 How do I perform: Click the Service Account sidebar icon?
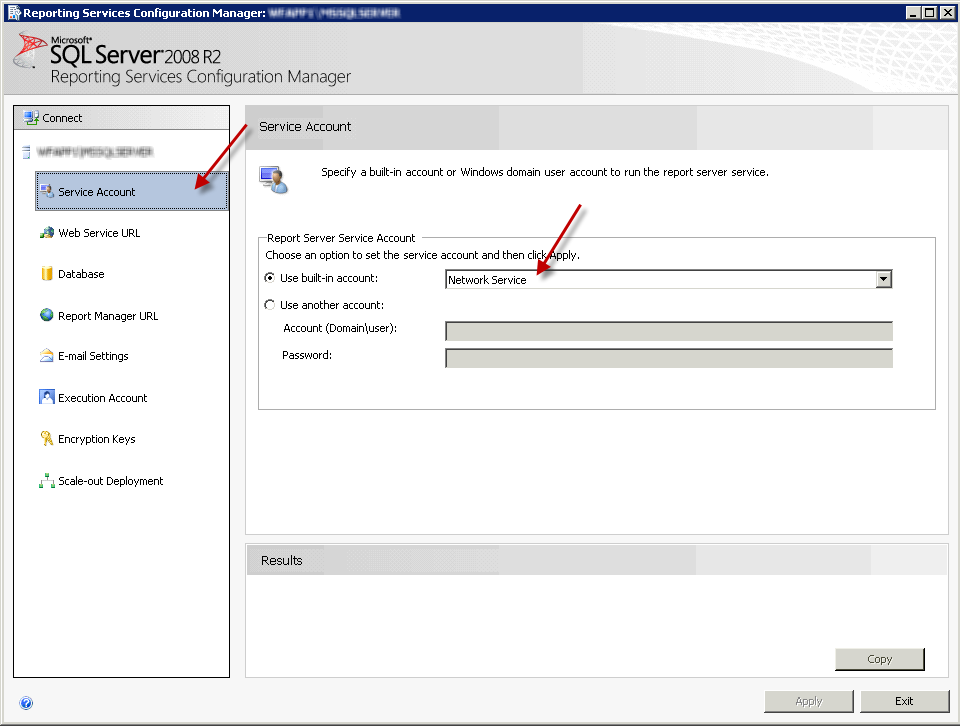coord(47,192)
